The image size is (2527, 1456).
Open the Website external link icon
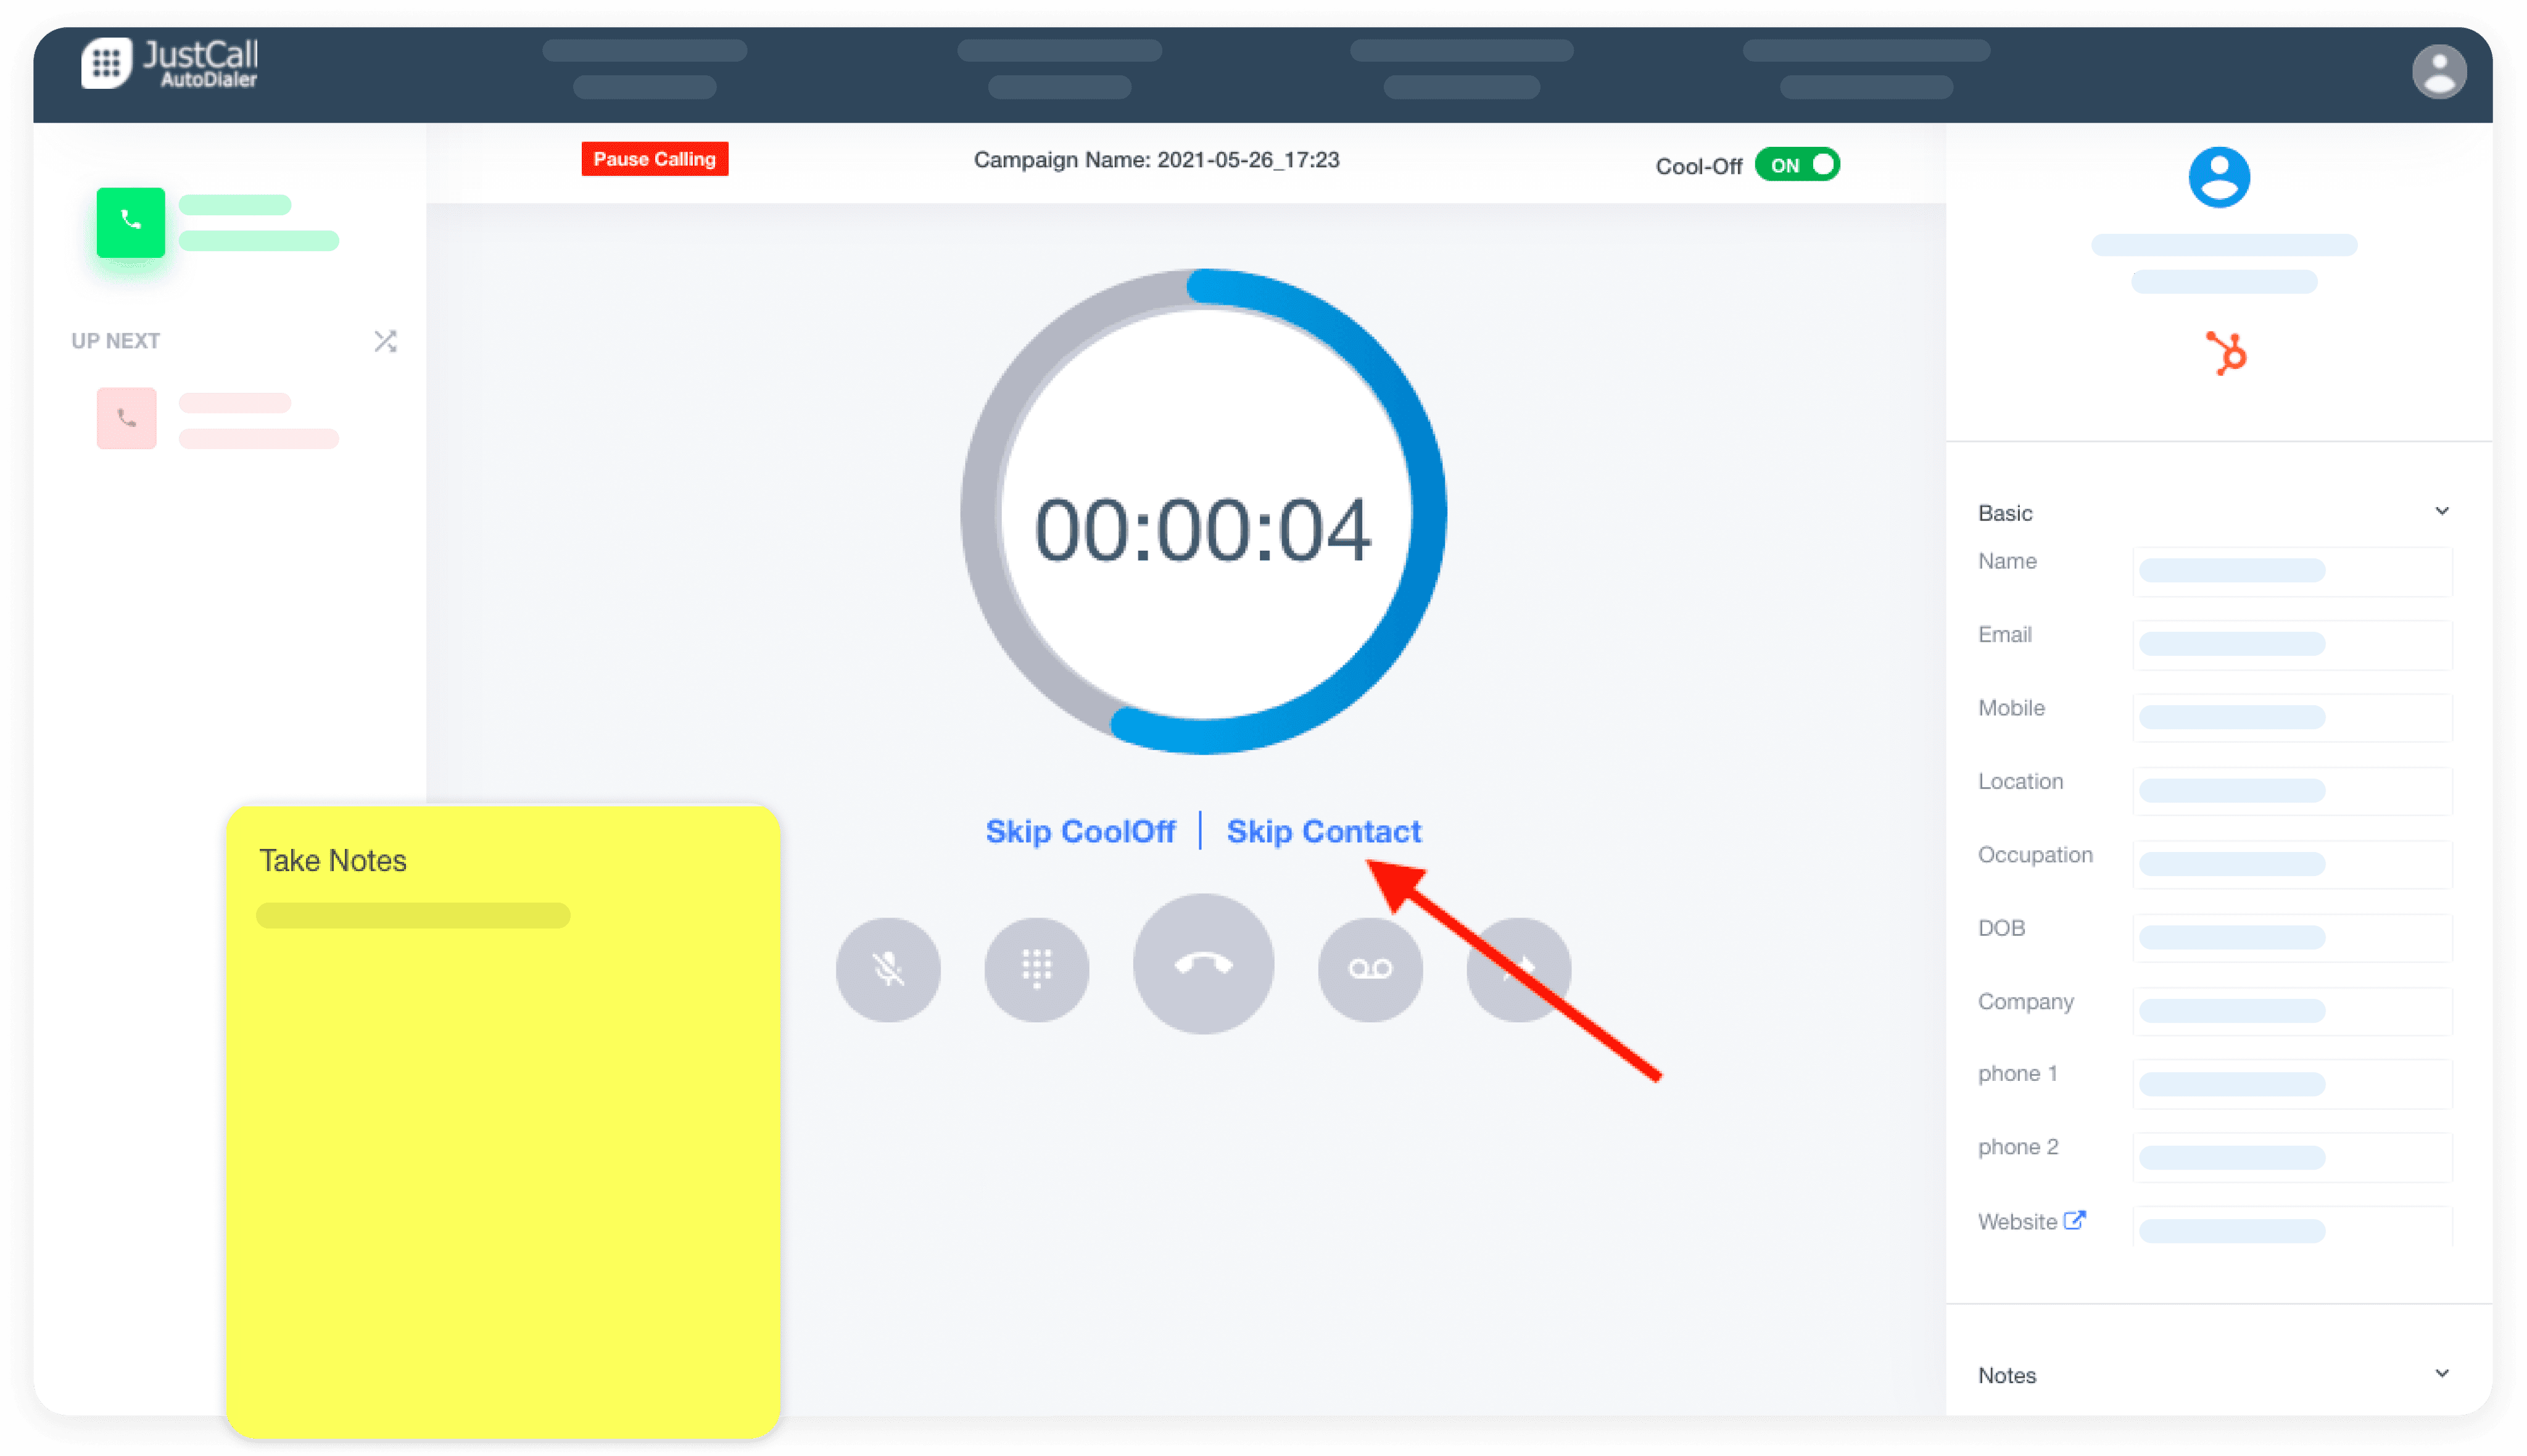tap(2075, 1219)
